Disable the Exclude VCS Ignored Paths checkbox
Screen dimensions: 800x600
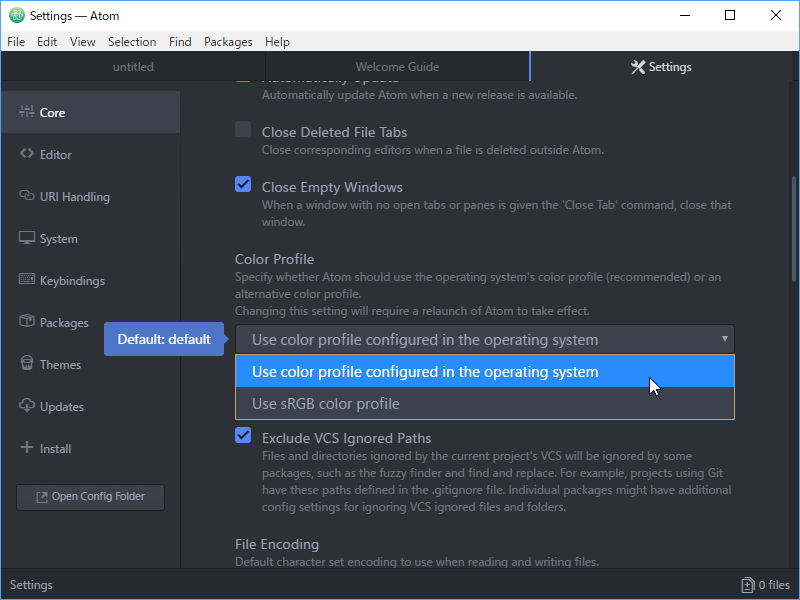[x=243, y=435]
